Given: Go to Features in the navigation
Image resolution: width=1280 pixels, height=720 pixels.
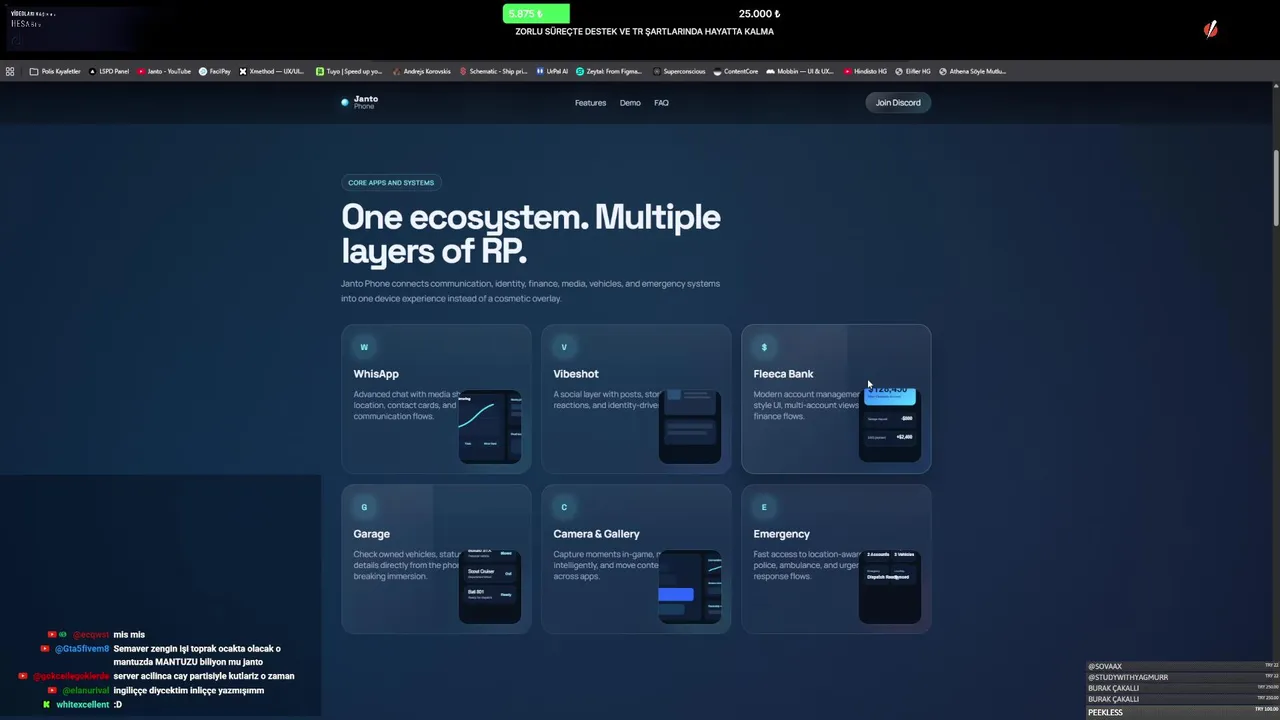Looking at the screenshot, I should [590, 103].
